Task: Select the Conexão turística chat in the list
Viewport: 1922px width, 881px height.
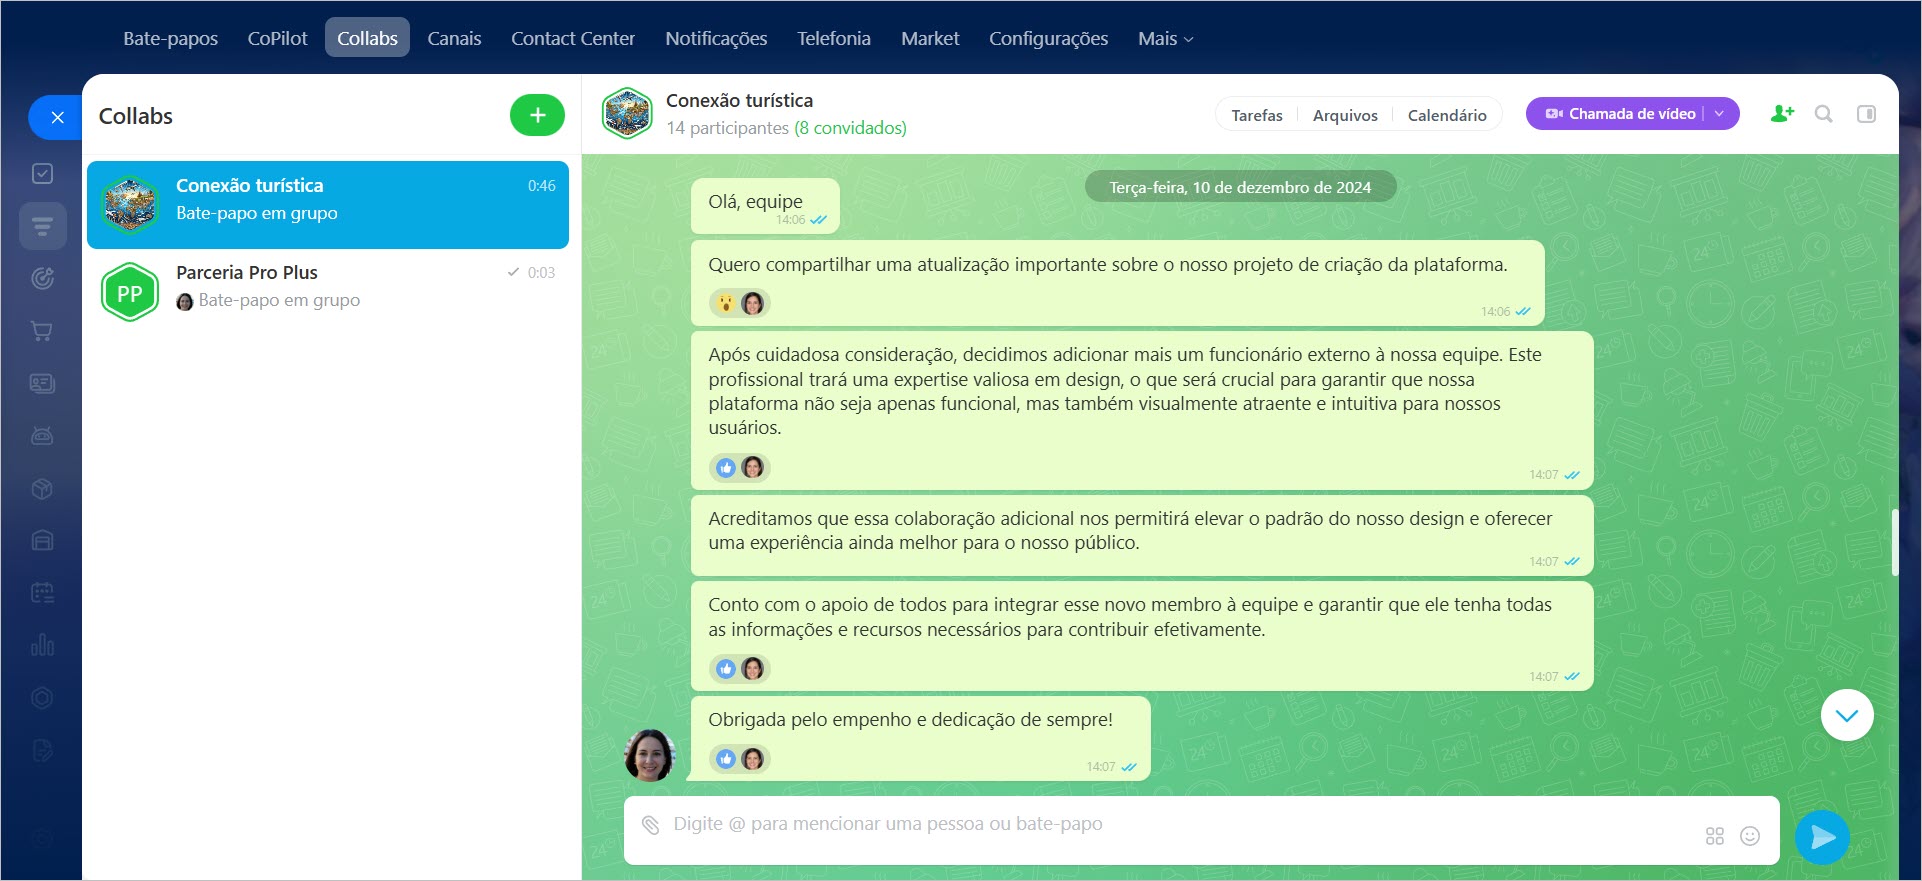Action: click(x=328, y=205)
